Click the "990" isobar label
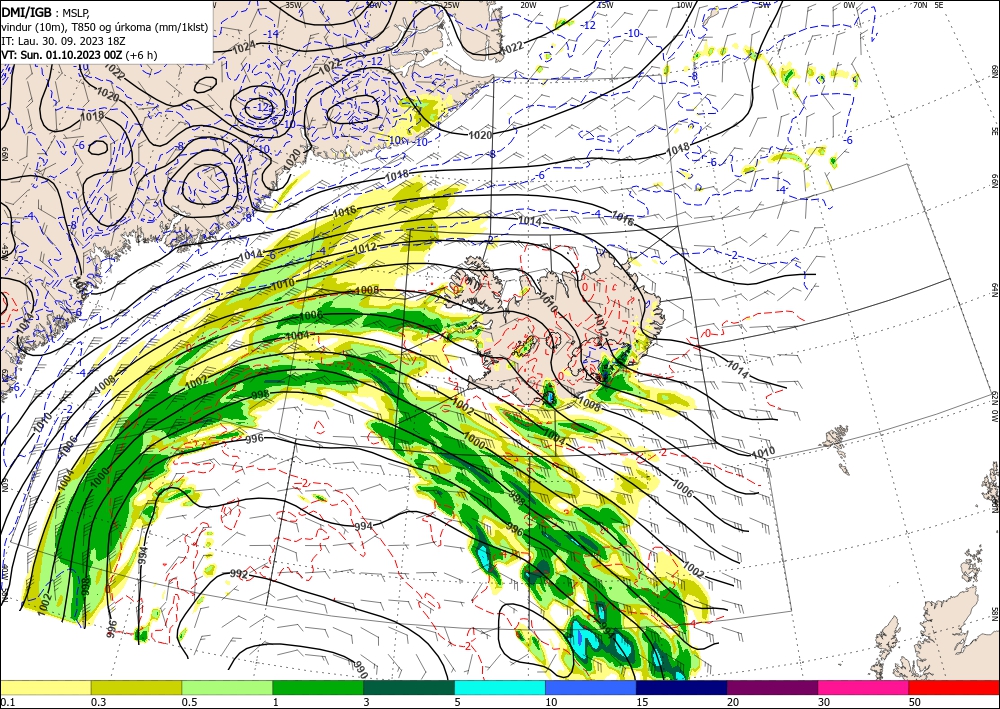Image resolution: width=1000 pixels, height=709 pixels. [360, 669]
